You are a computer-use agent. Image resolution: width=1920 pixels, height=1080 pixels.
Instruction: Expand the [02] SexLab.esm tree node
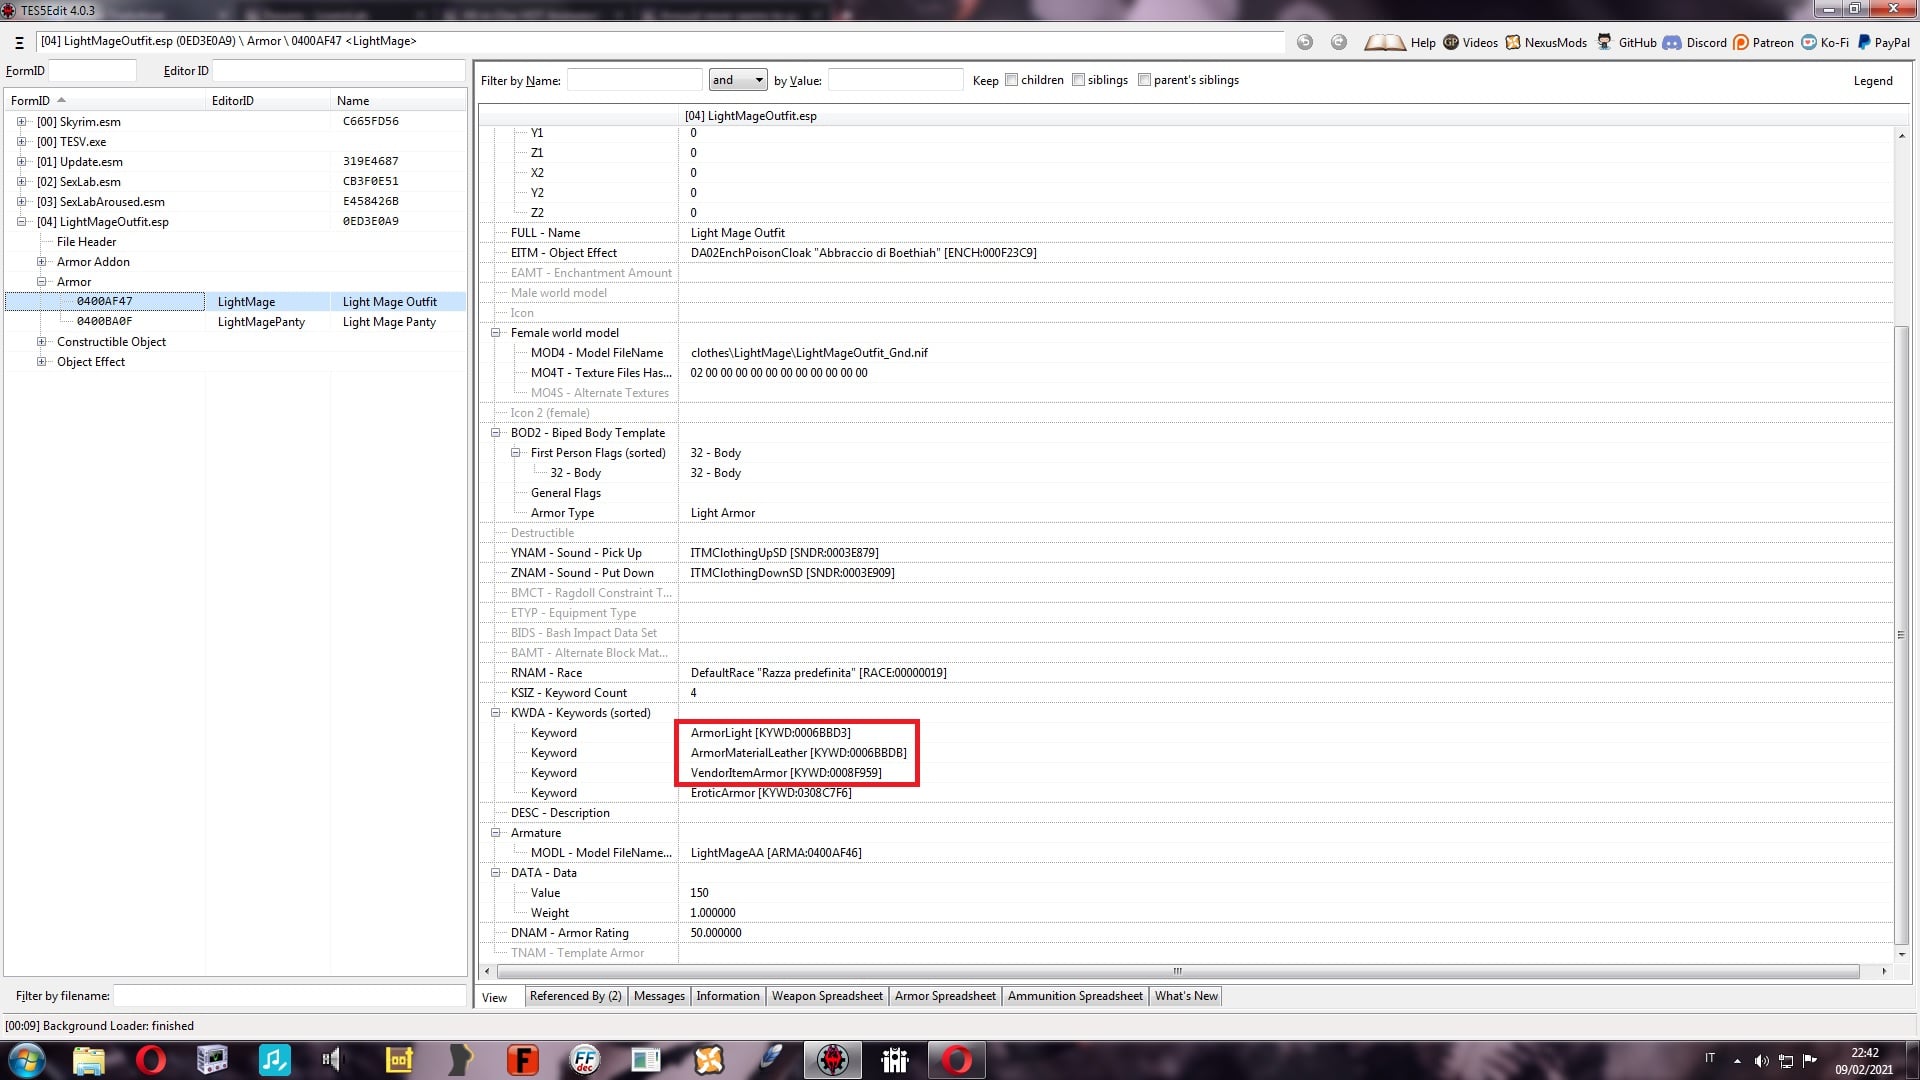pos(21,182)
